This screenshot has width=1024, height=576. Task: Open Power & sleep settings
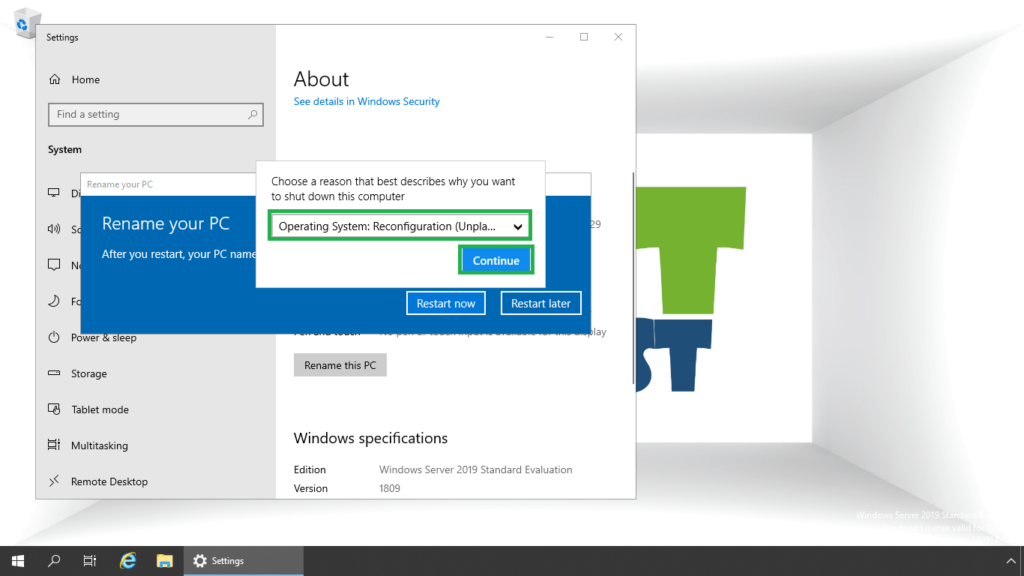point(103,338)
